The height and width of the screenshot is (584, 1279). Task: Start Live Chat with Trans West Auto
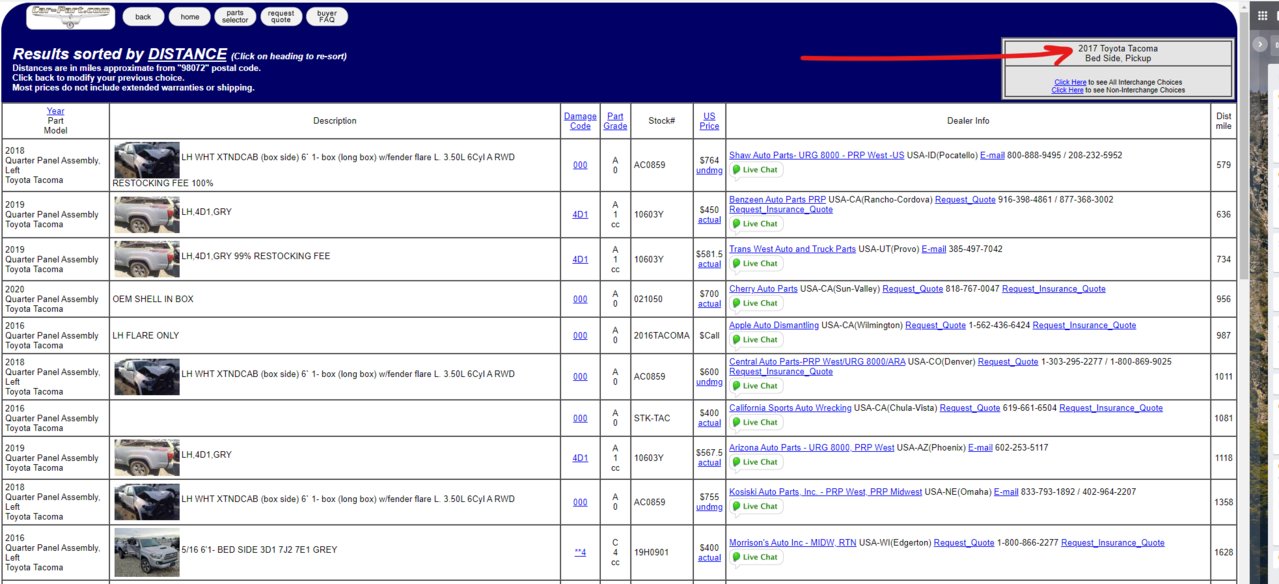coord(756,264)
